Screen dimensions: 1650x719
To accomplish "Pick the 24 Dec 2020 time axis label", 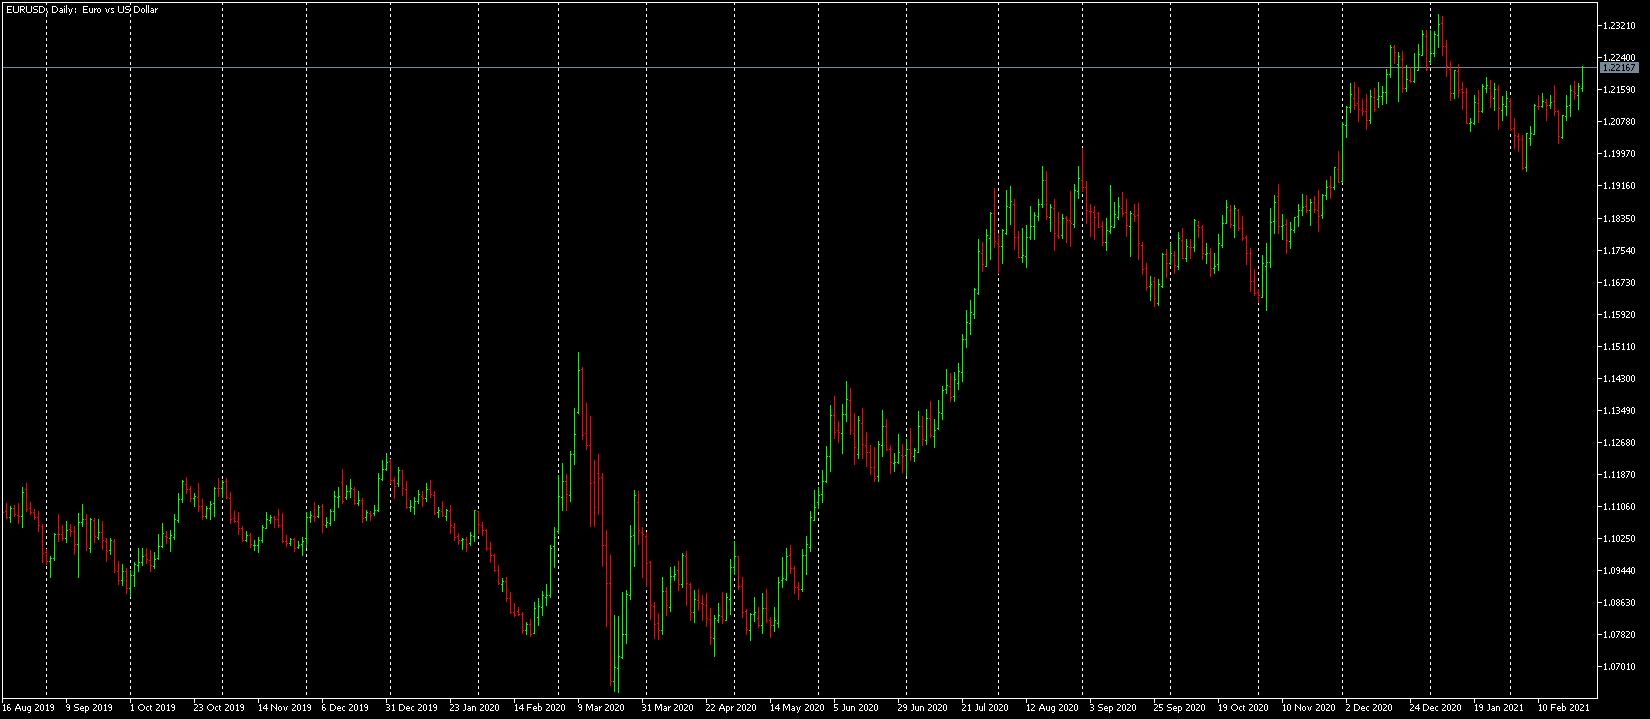I will [x=1436, y=708].
